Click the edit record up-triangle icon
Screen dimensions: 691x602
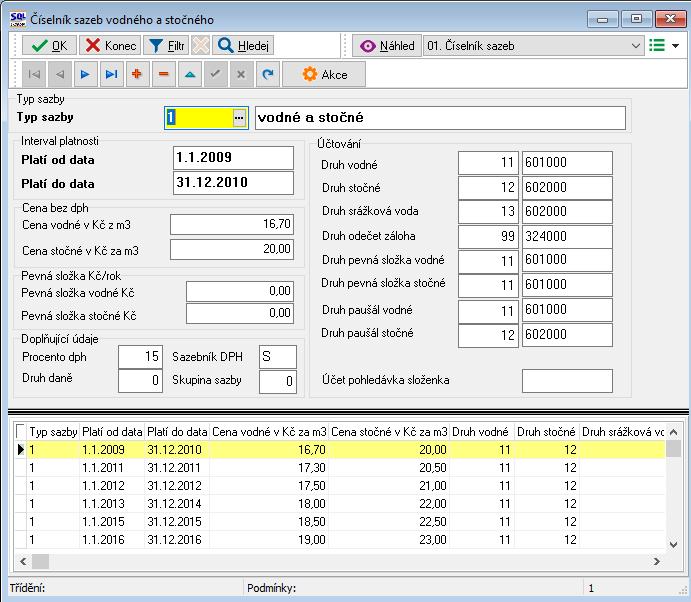pos(190,74)
